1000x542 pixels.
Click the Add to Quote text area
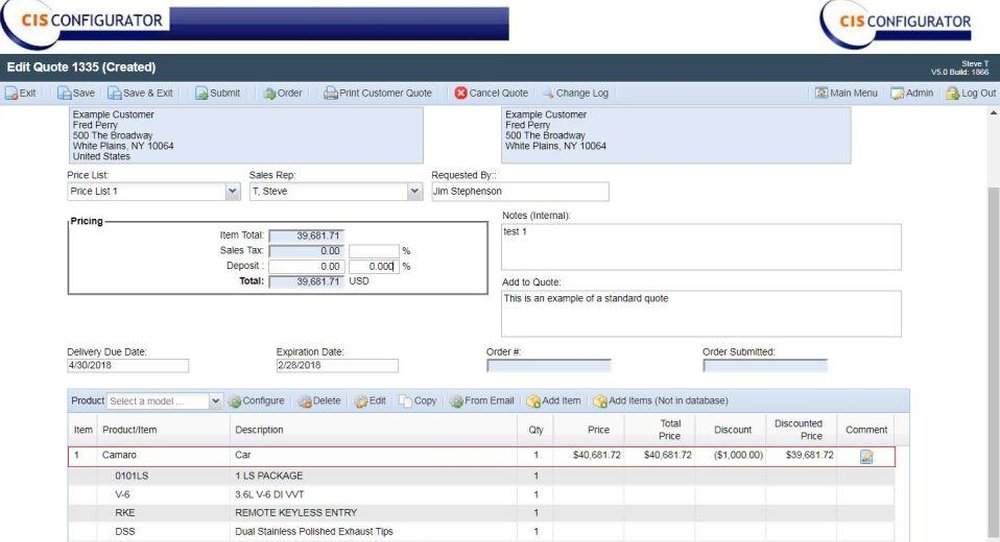click(x=701, y=314)
